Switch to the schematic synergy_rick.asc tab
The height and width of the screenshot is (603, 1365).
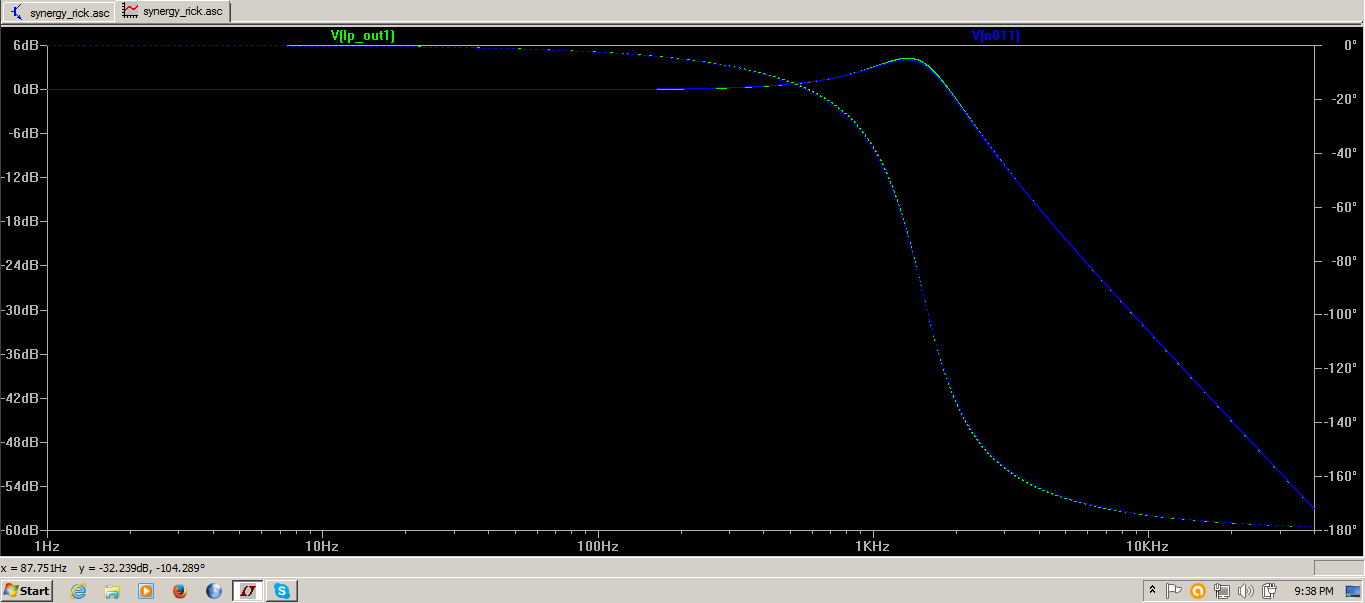[58, 12]
